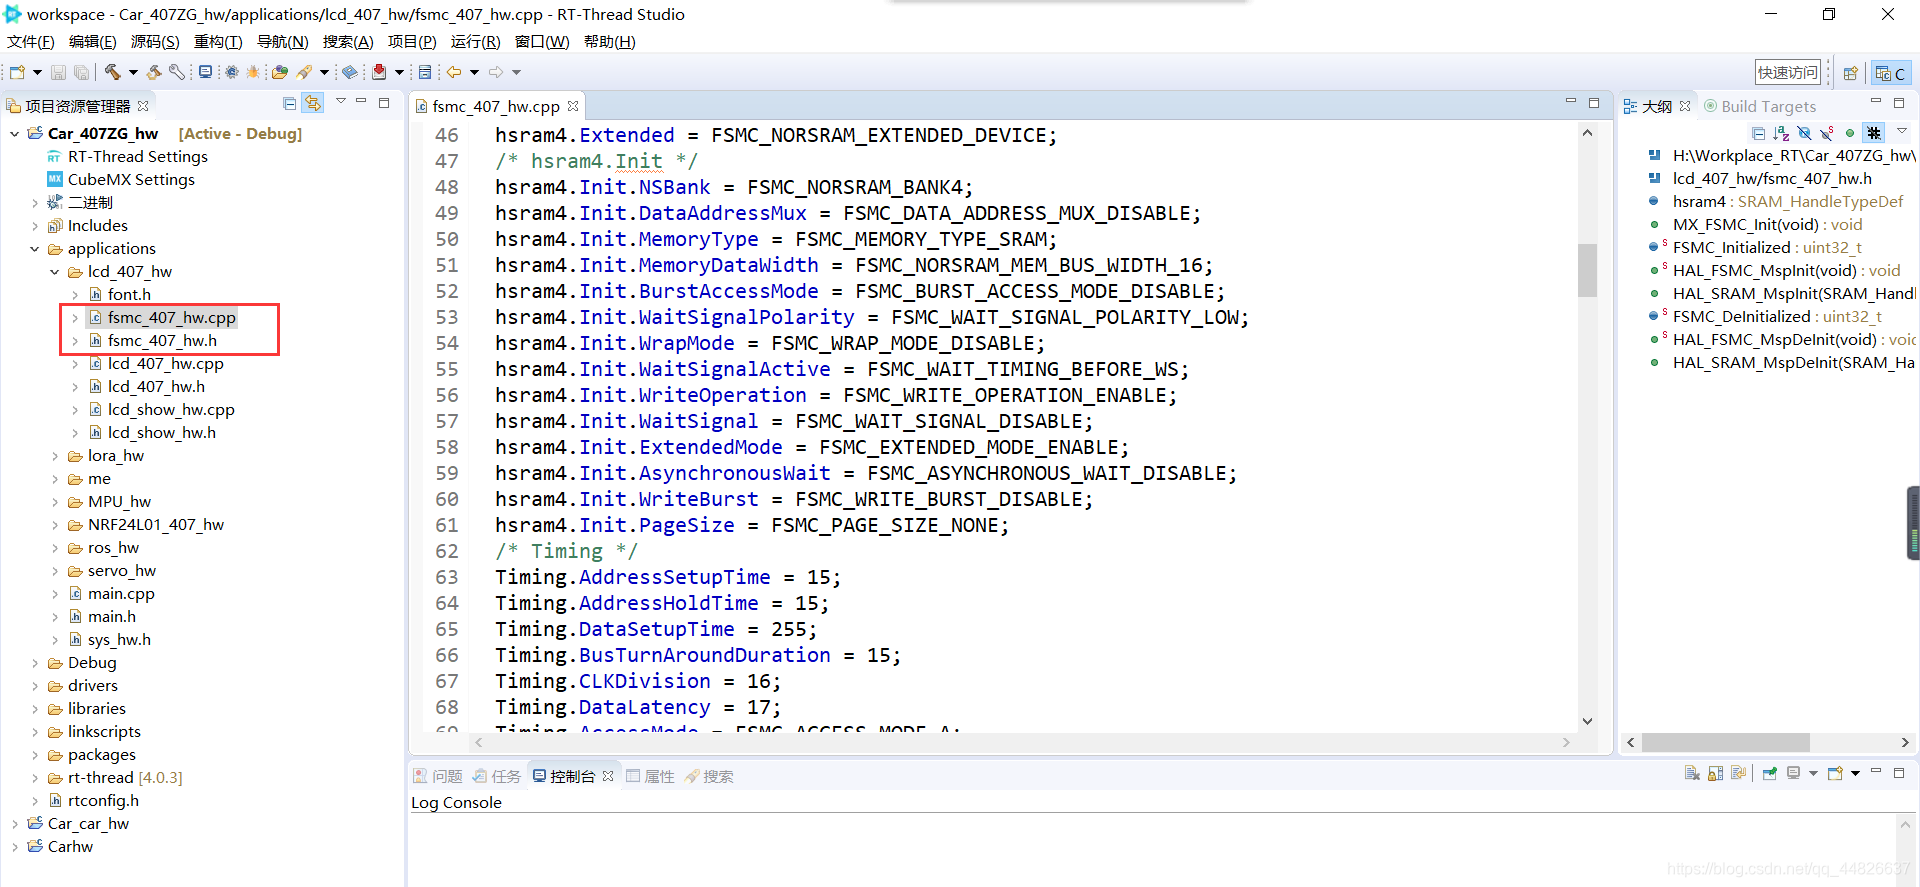1920x887 pixels.
Task: Toggle the C perspective button
Action: pos(1890,73)
